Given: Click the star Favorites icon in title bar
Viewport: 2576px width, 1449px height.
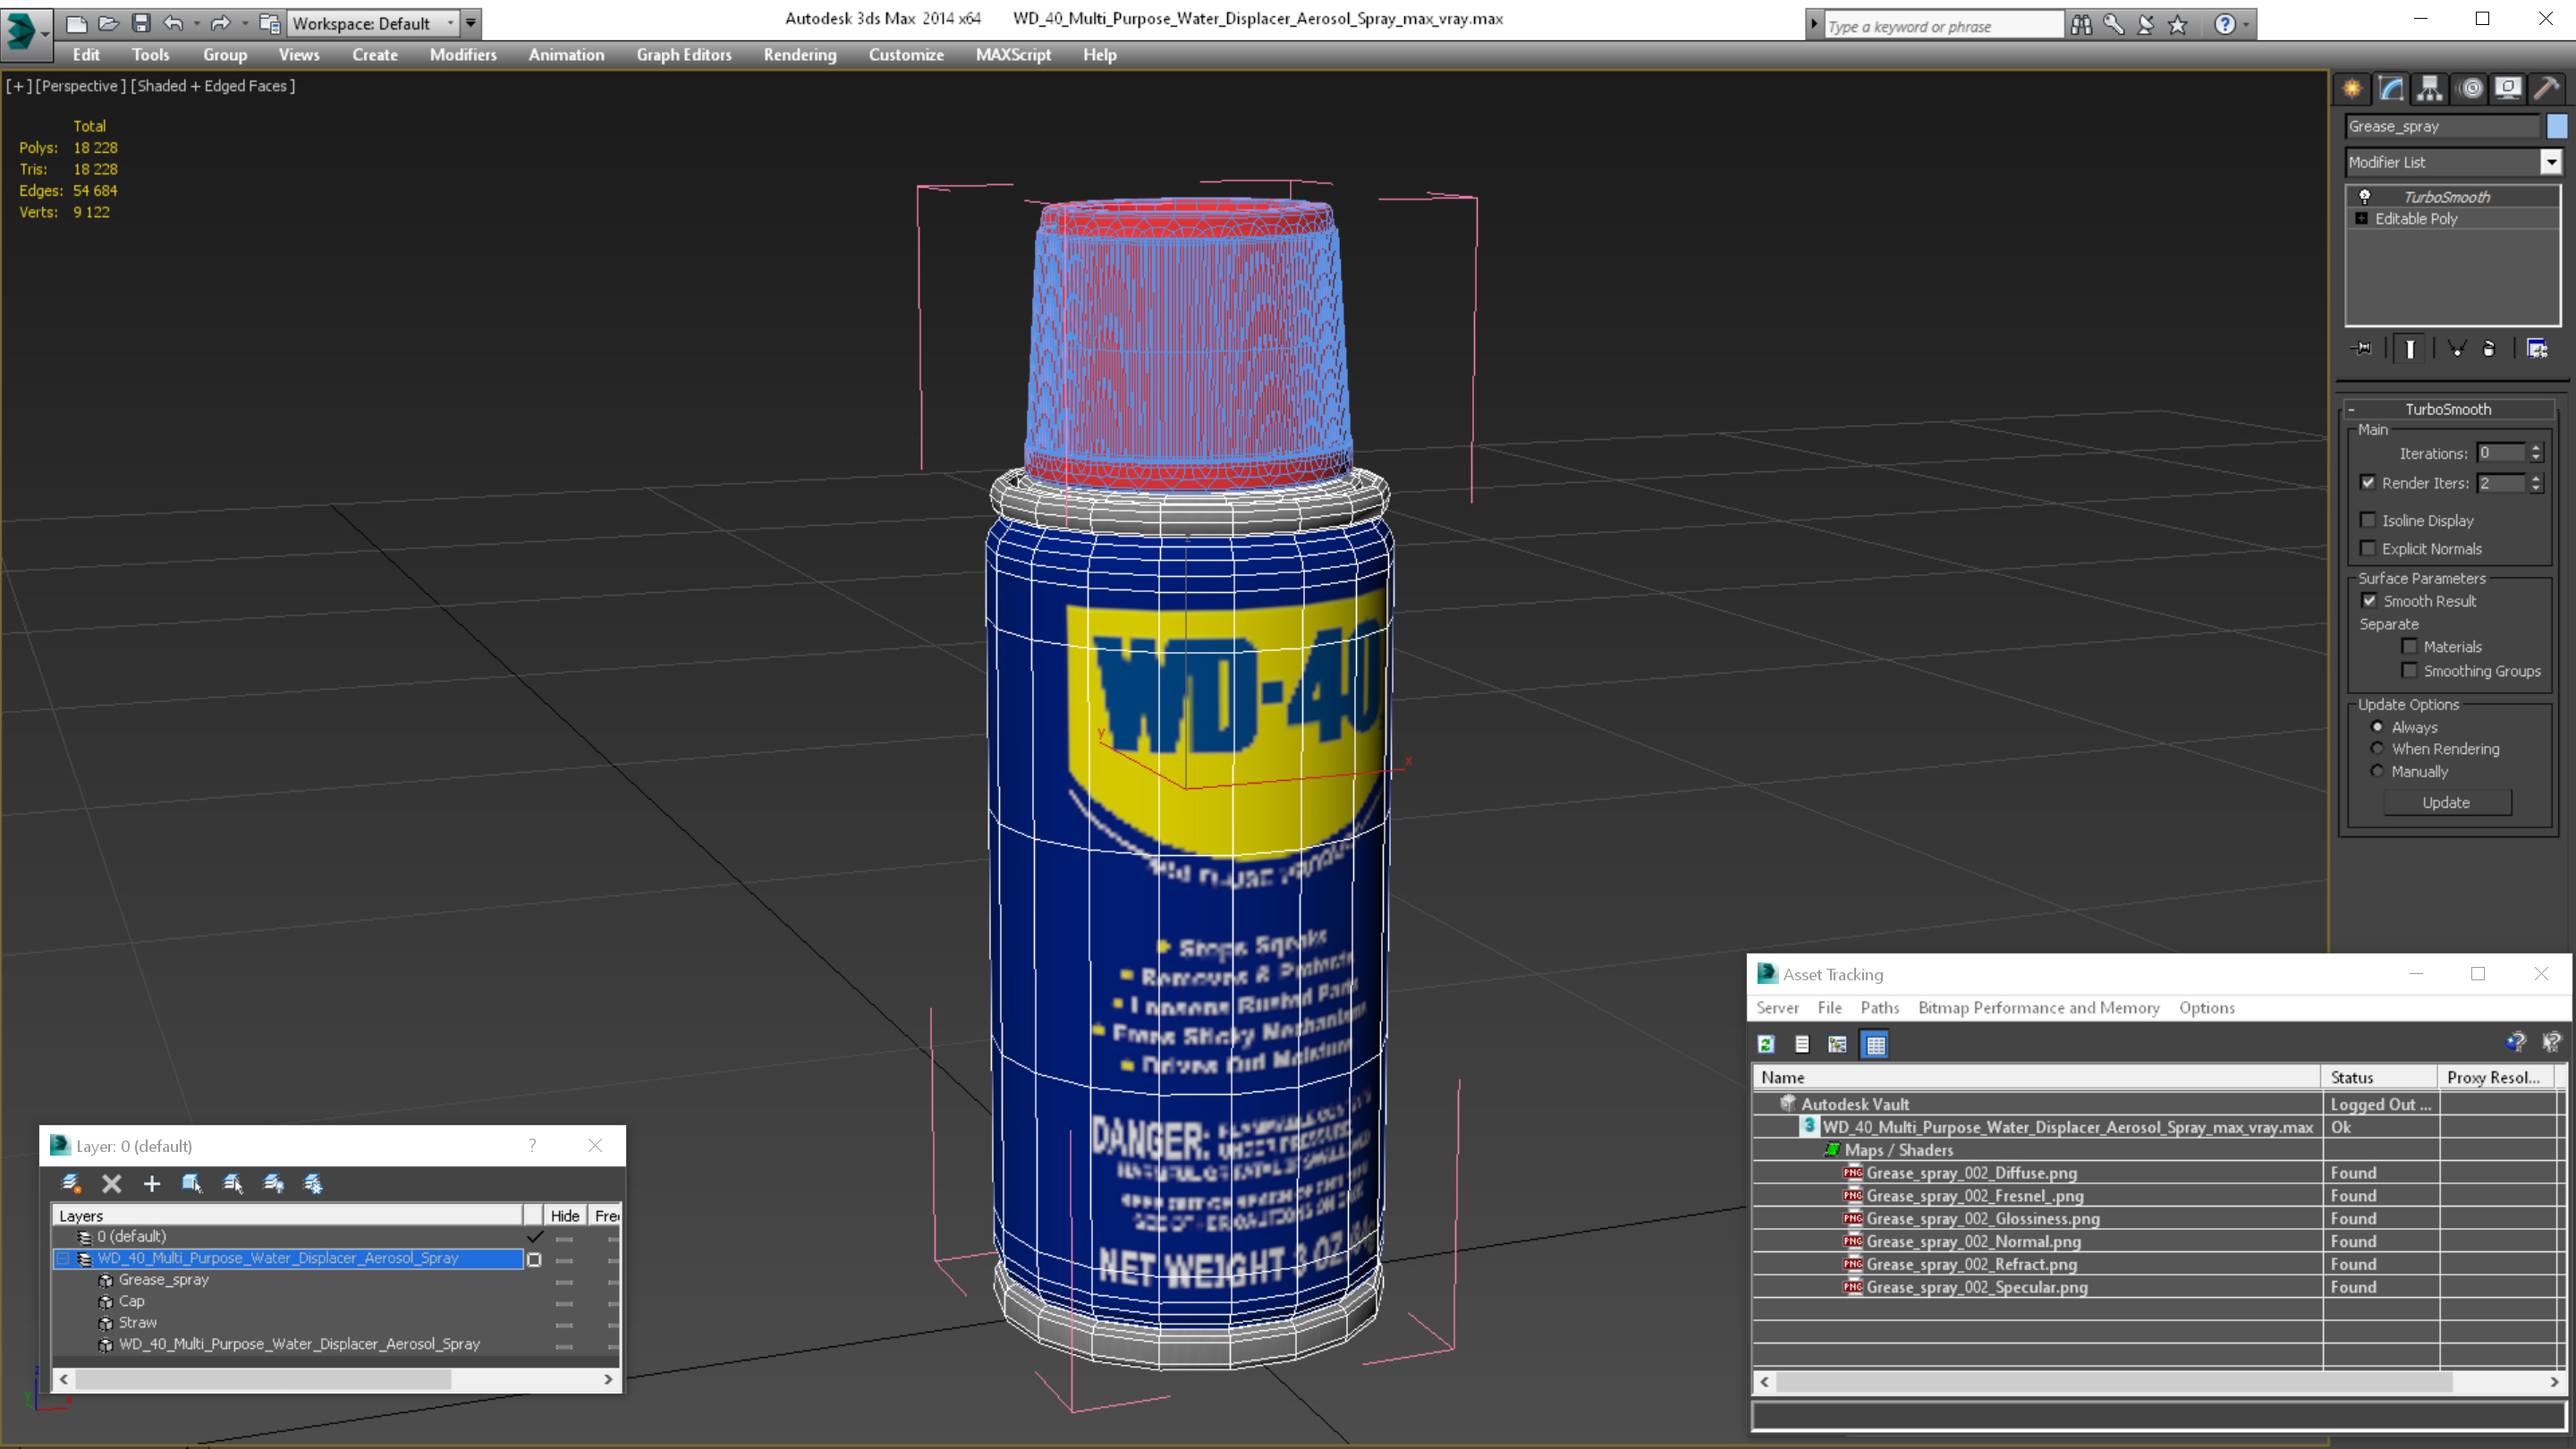Looking at the screenshot, I should [2177, 24].
